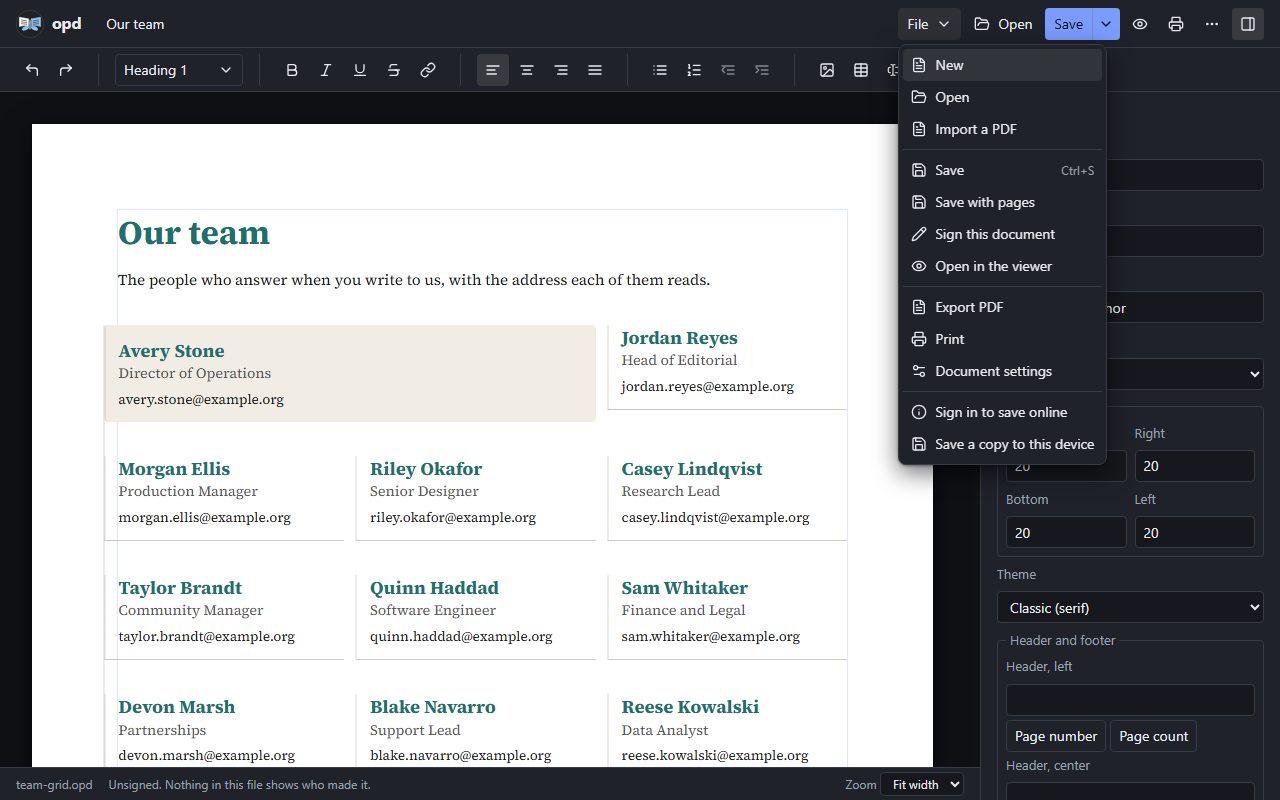Collapse the File dropdown menu button
This screenshot has height=800, width=1280.
tap(929, 24)
